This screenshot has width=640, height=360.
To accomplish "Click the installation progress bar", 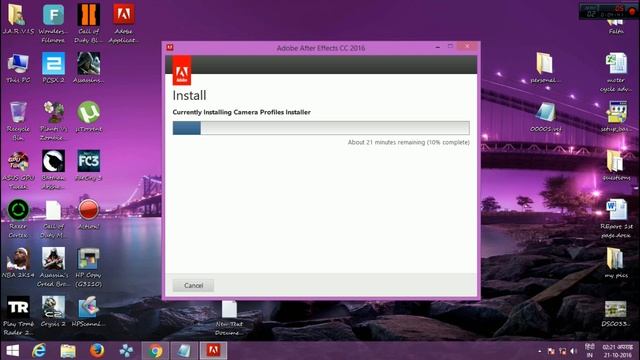I will (x=321, y=128).
